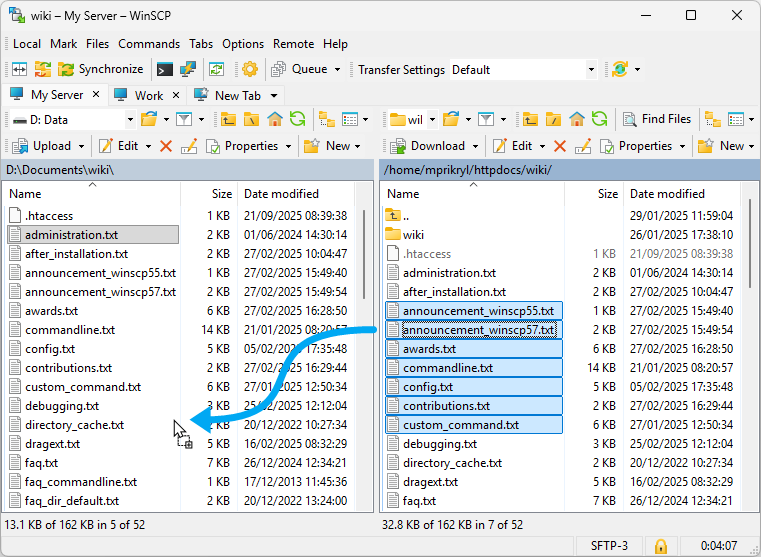Toggle Synchronize Browsing icon
This screenshot has height=557, width=761.
42,69
